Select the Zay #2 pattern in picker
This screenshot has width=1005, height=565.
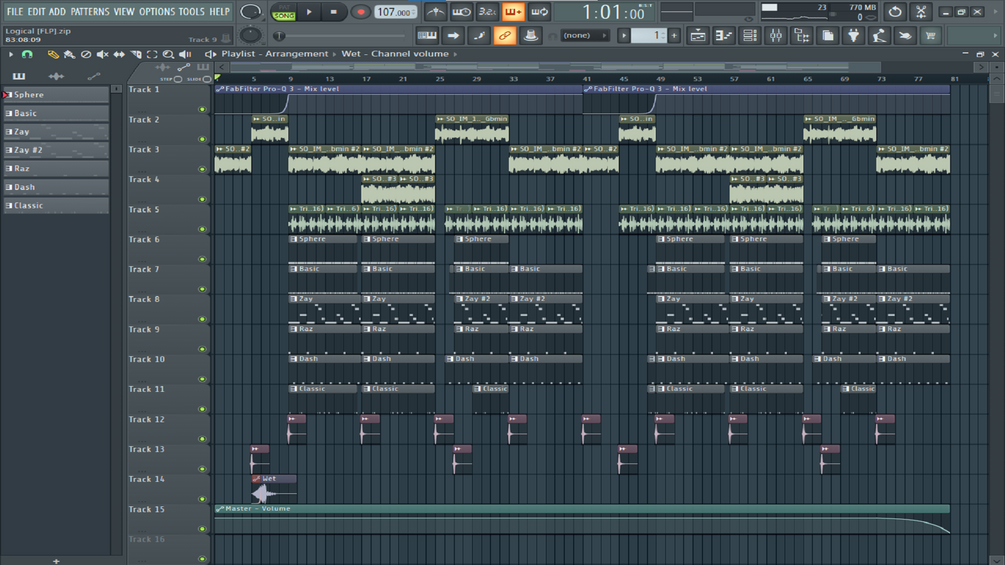click(56, 150)
